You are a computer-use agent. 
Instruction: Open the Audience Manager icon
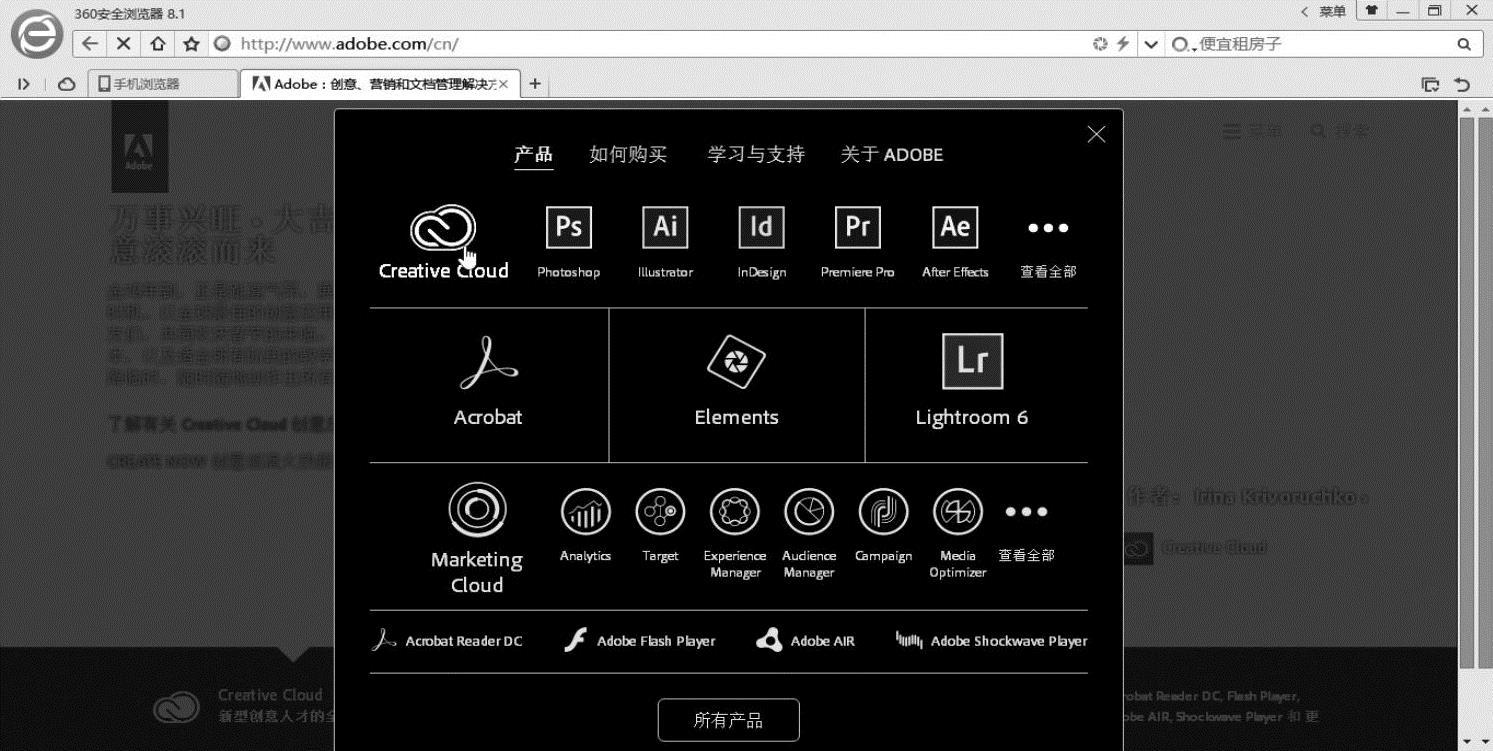pyautogui.click(x=809, y=513)
